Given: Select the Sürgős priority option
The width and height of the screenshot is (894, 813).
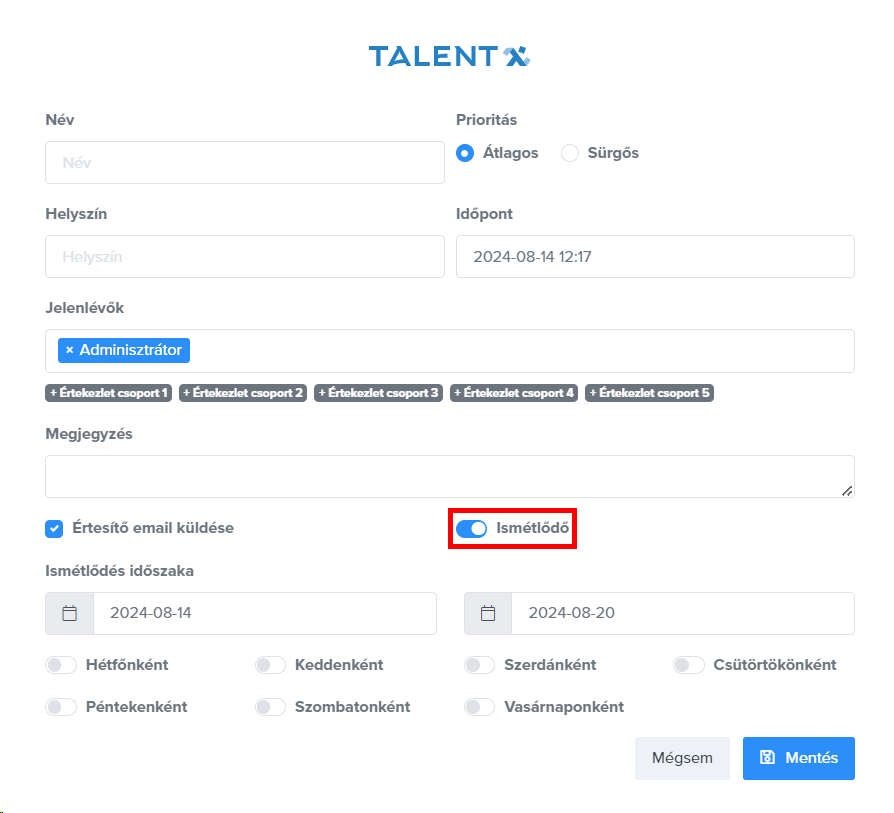Looking at the screenshot, I should point(570,153).
